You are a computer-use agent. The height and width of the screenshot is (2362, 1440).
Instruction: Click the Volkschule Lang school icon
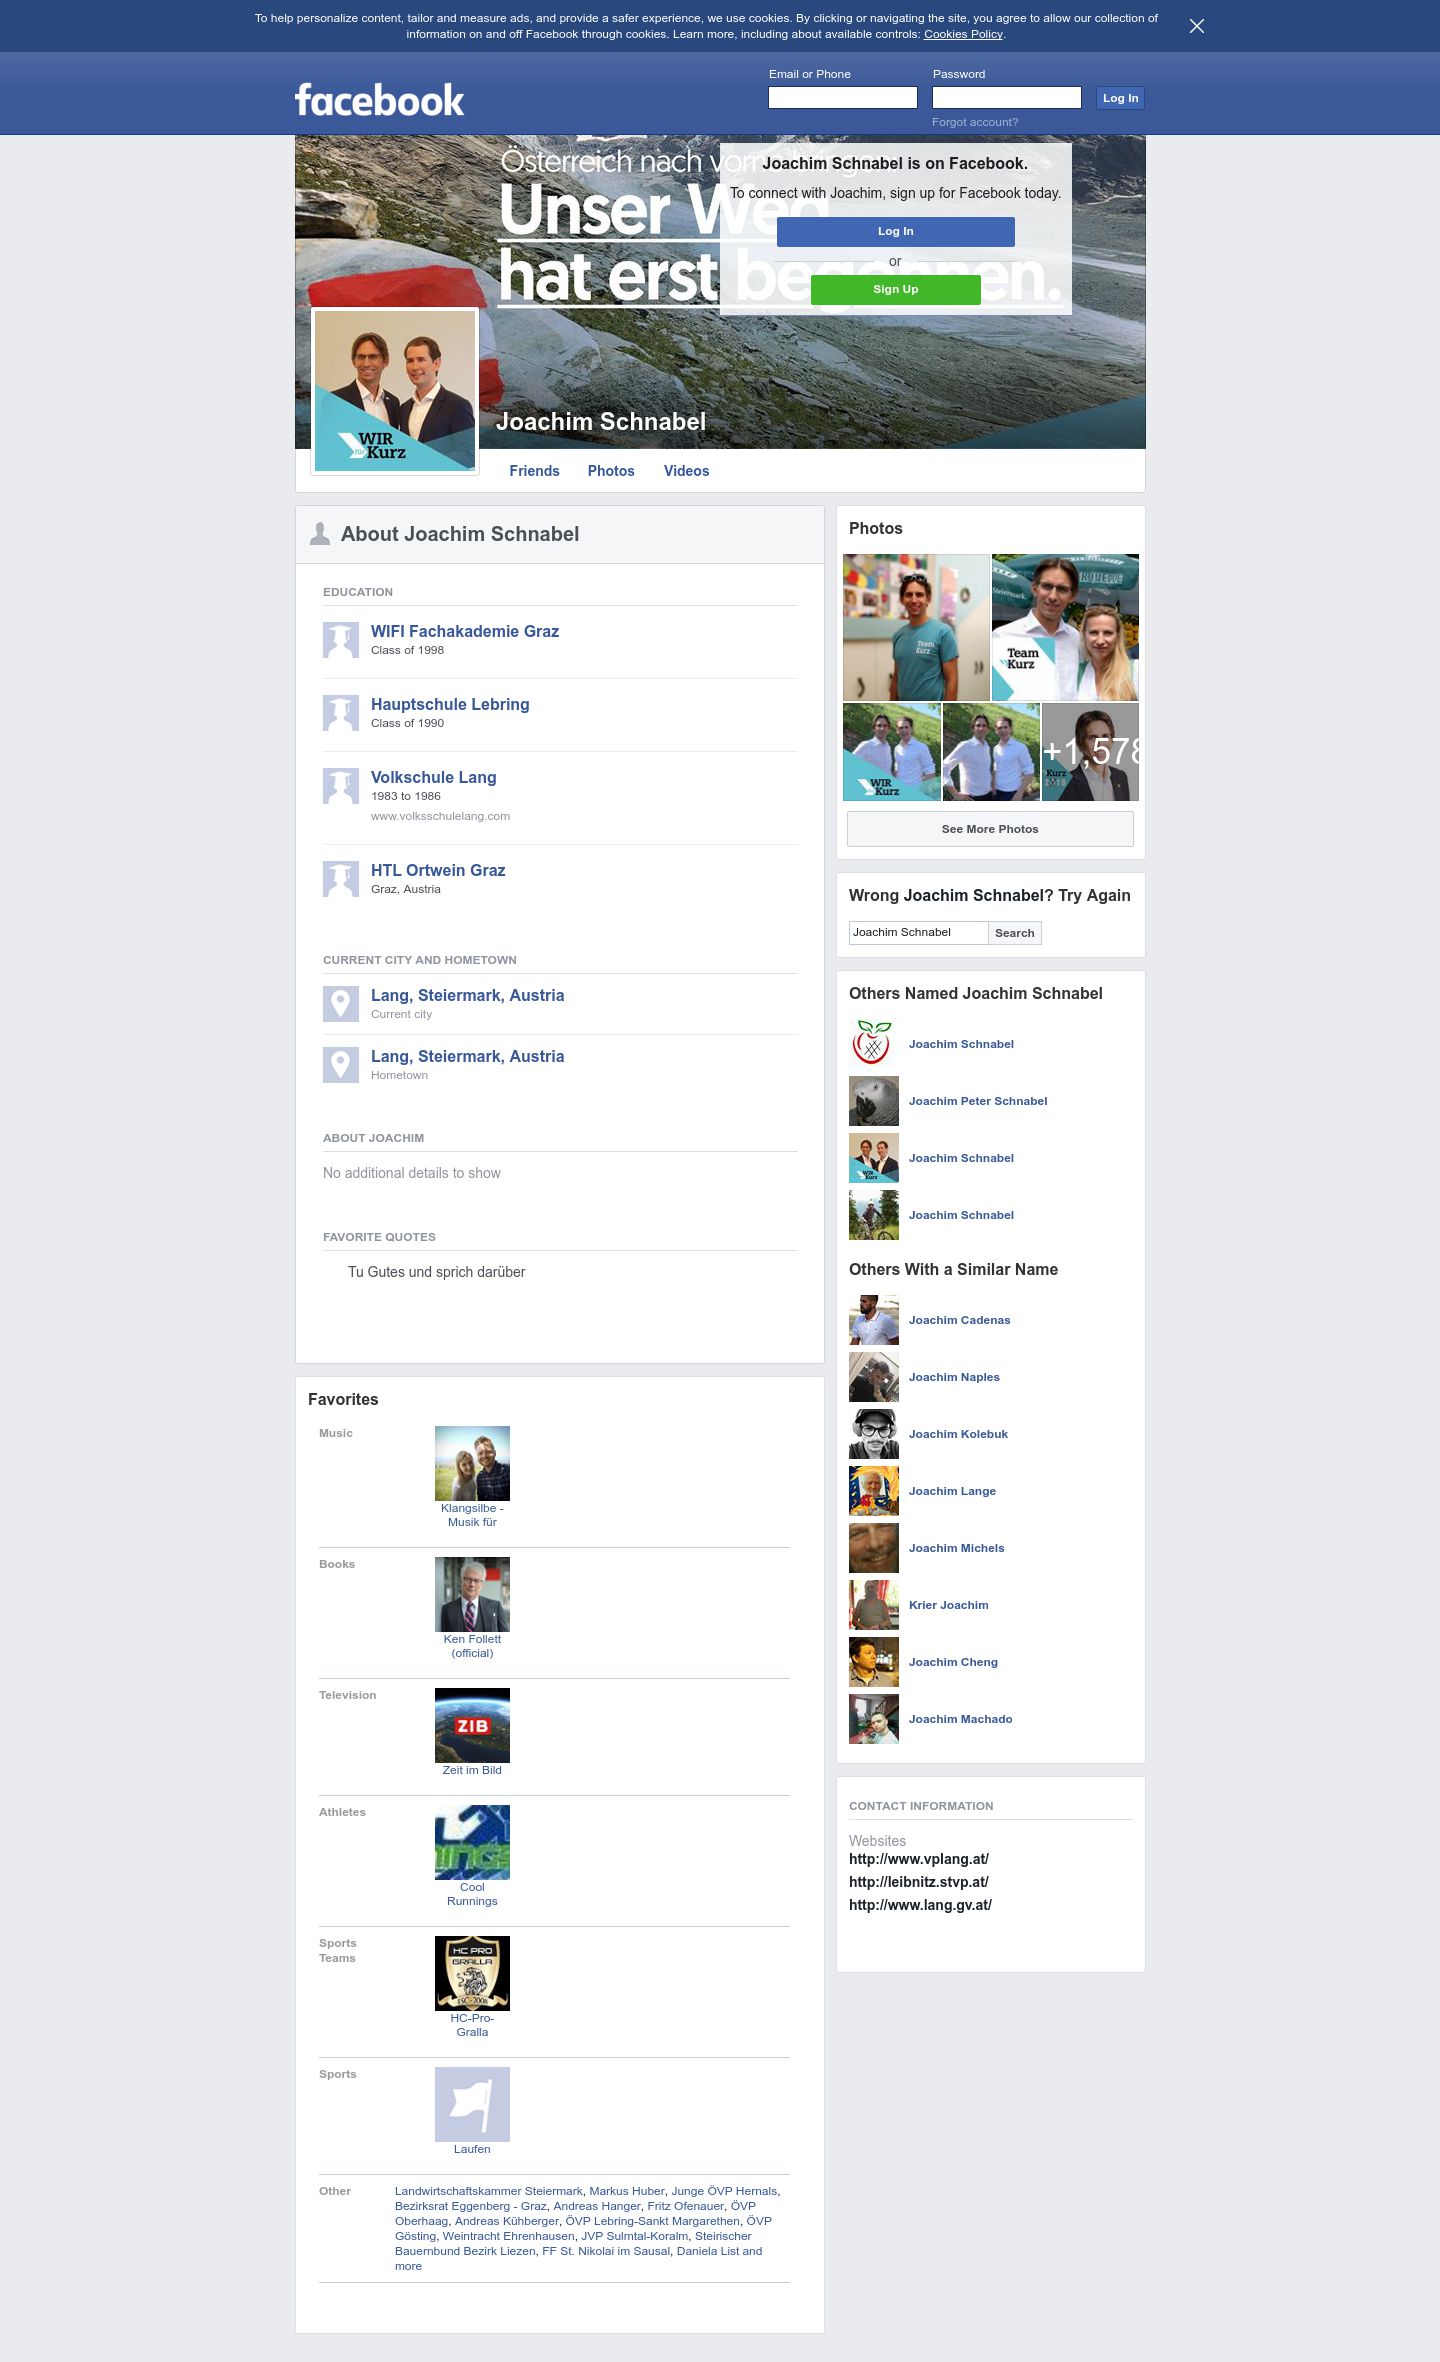click(340, 786)
